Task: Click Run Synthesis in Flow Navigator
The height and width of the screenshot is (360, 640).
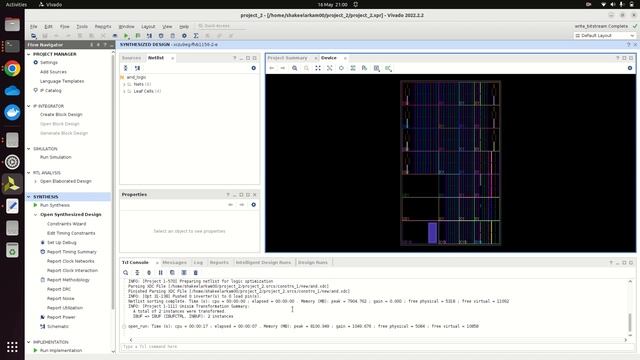Action: [55, 205]
